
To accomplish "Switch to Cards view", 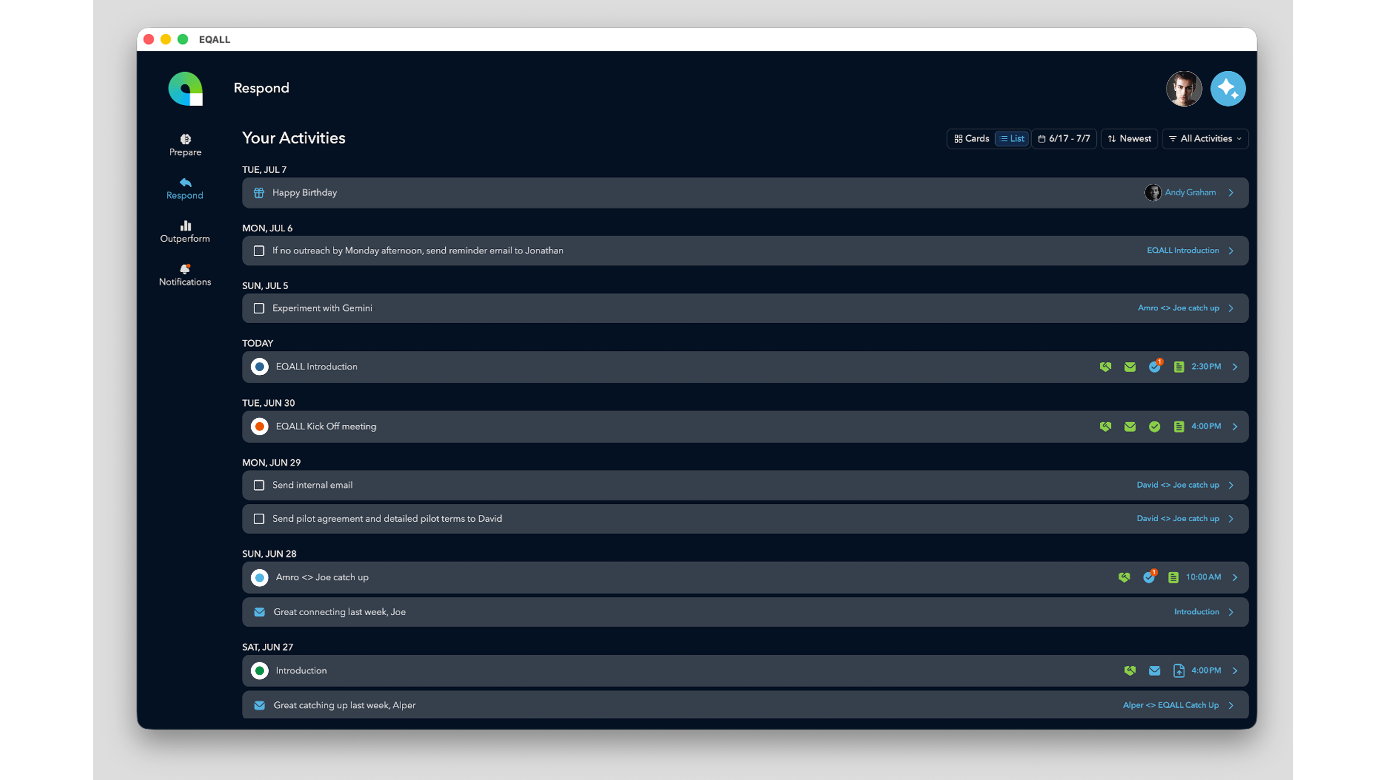I will click(971, 139).
